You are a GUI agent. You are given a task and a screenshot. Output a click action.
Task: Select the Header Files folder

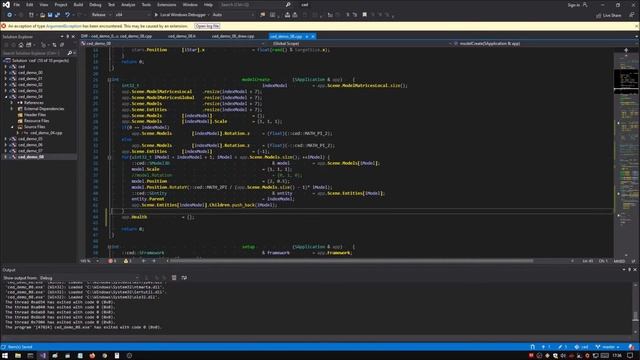35,115
